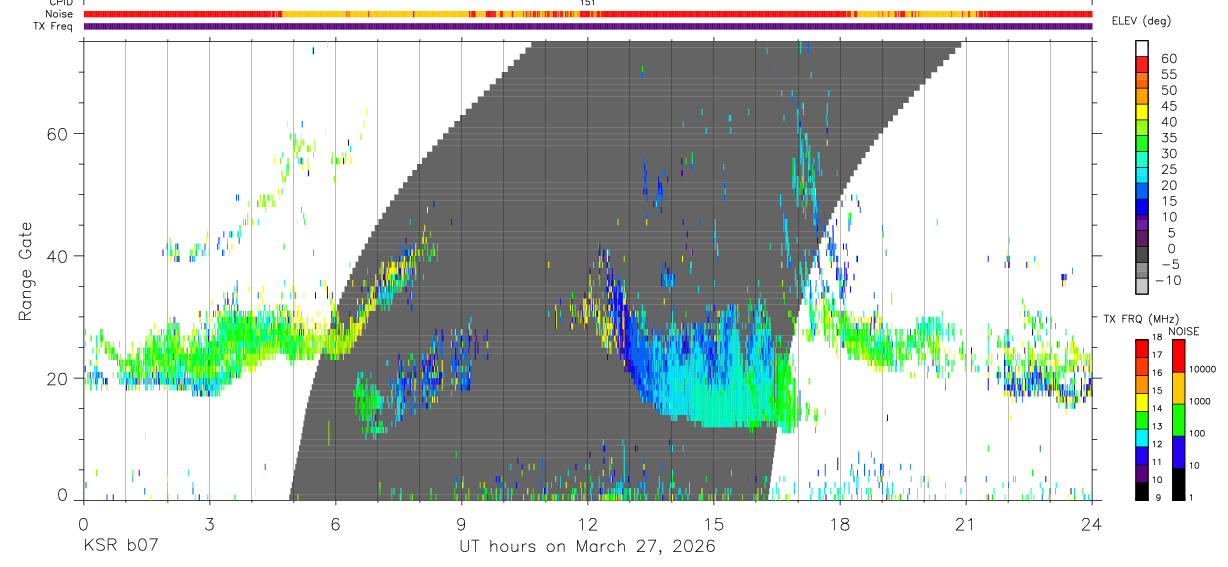Screen dimensions: 1228x567
Task: Click the "Noise" row label at top left
Action: (59, 14)
